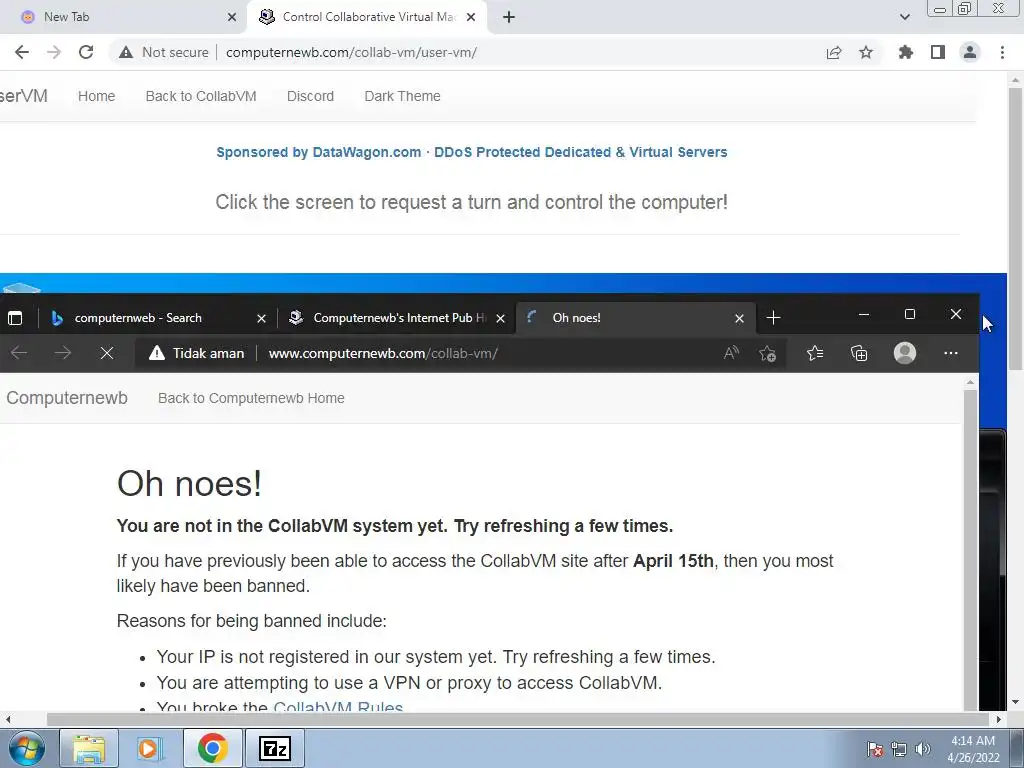The width and height of the screenshot is (1024, 768).
Task: Stop loading page in Edge
Action: tap(106, 353)
